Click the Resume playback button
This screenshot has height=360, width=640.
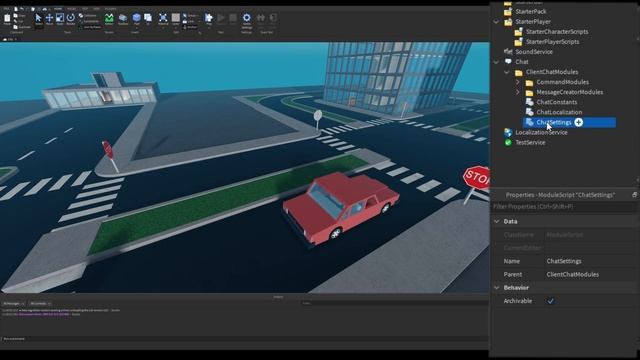221,18
